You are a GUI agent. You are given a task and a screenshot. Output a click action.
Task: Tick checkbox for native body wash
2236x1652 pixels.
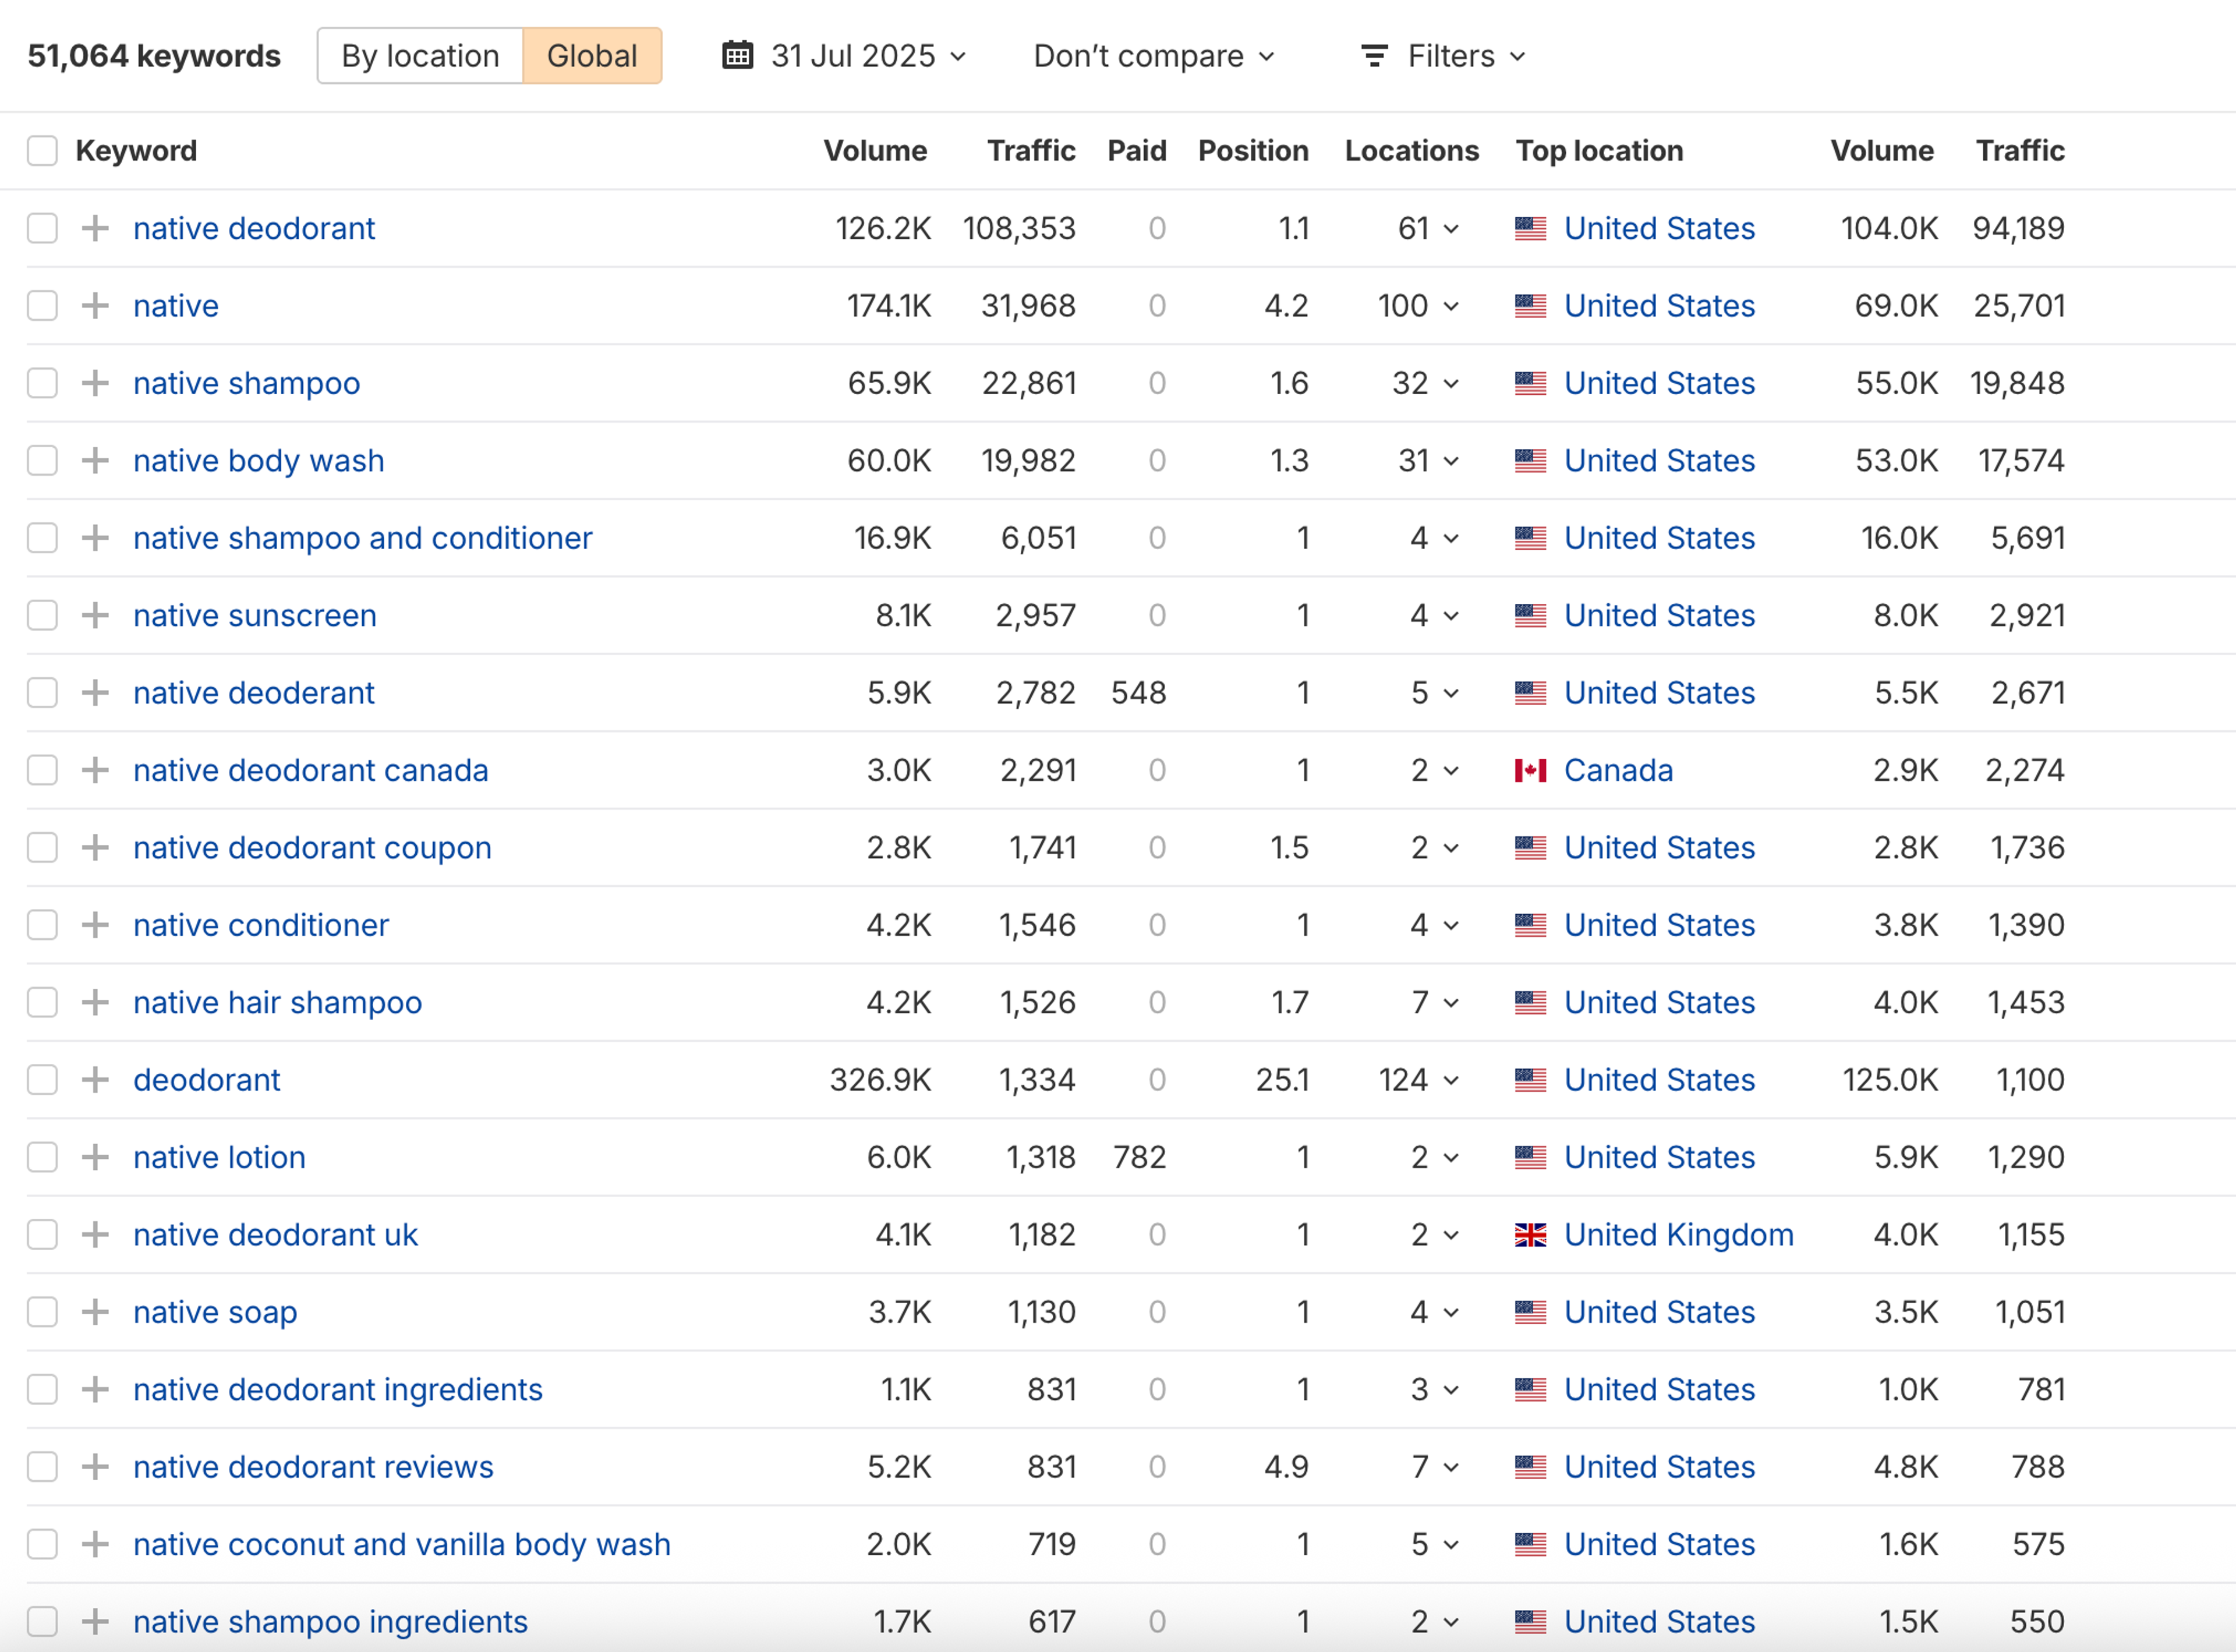click(x=42, y=461)
